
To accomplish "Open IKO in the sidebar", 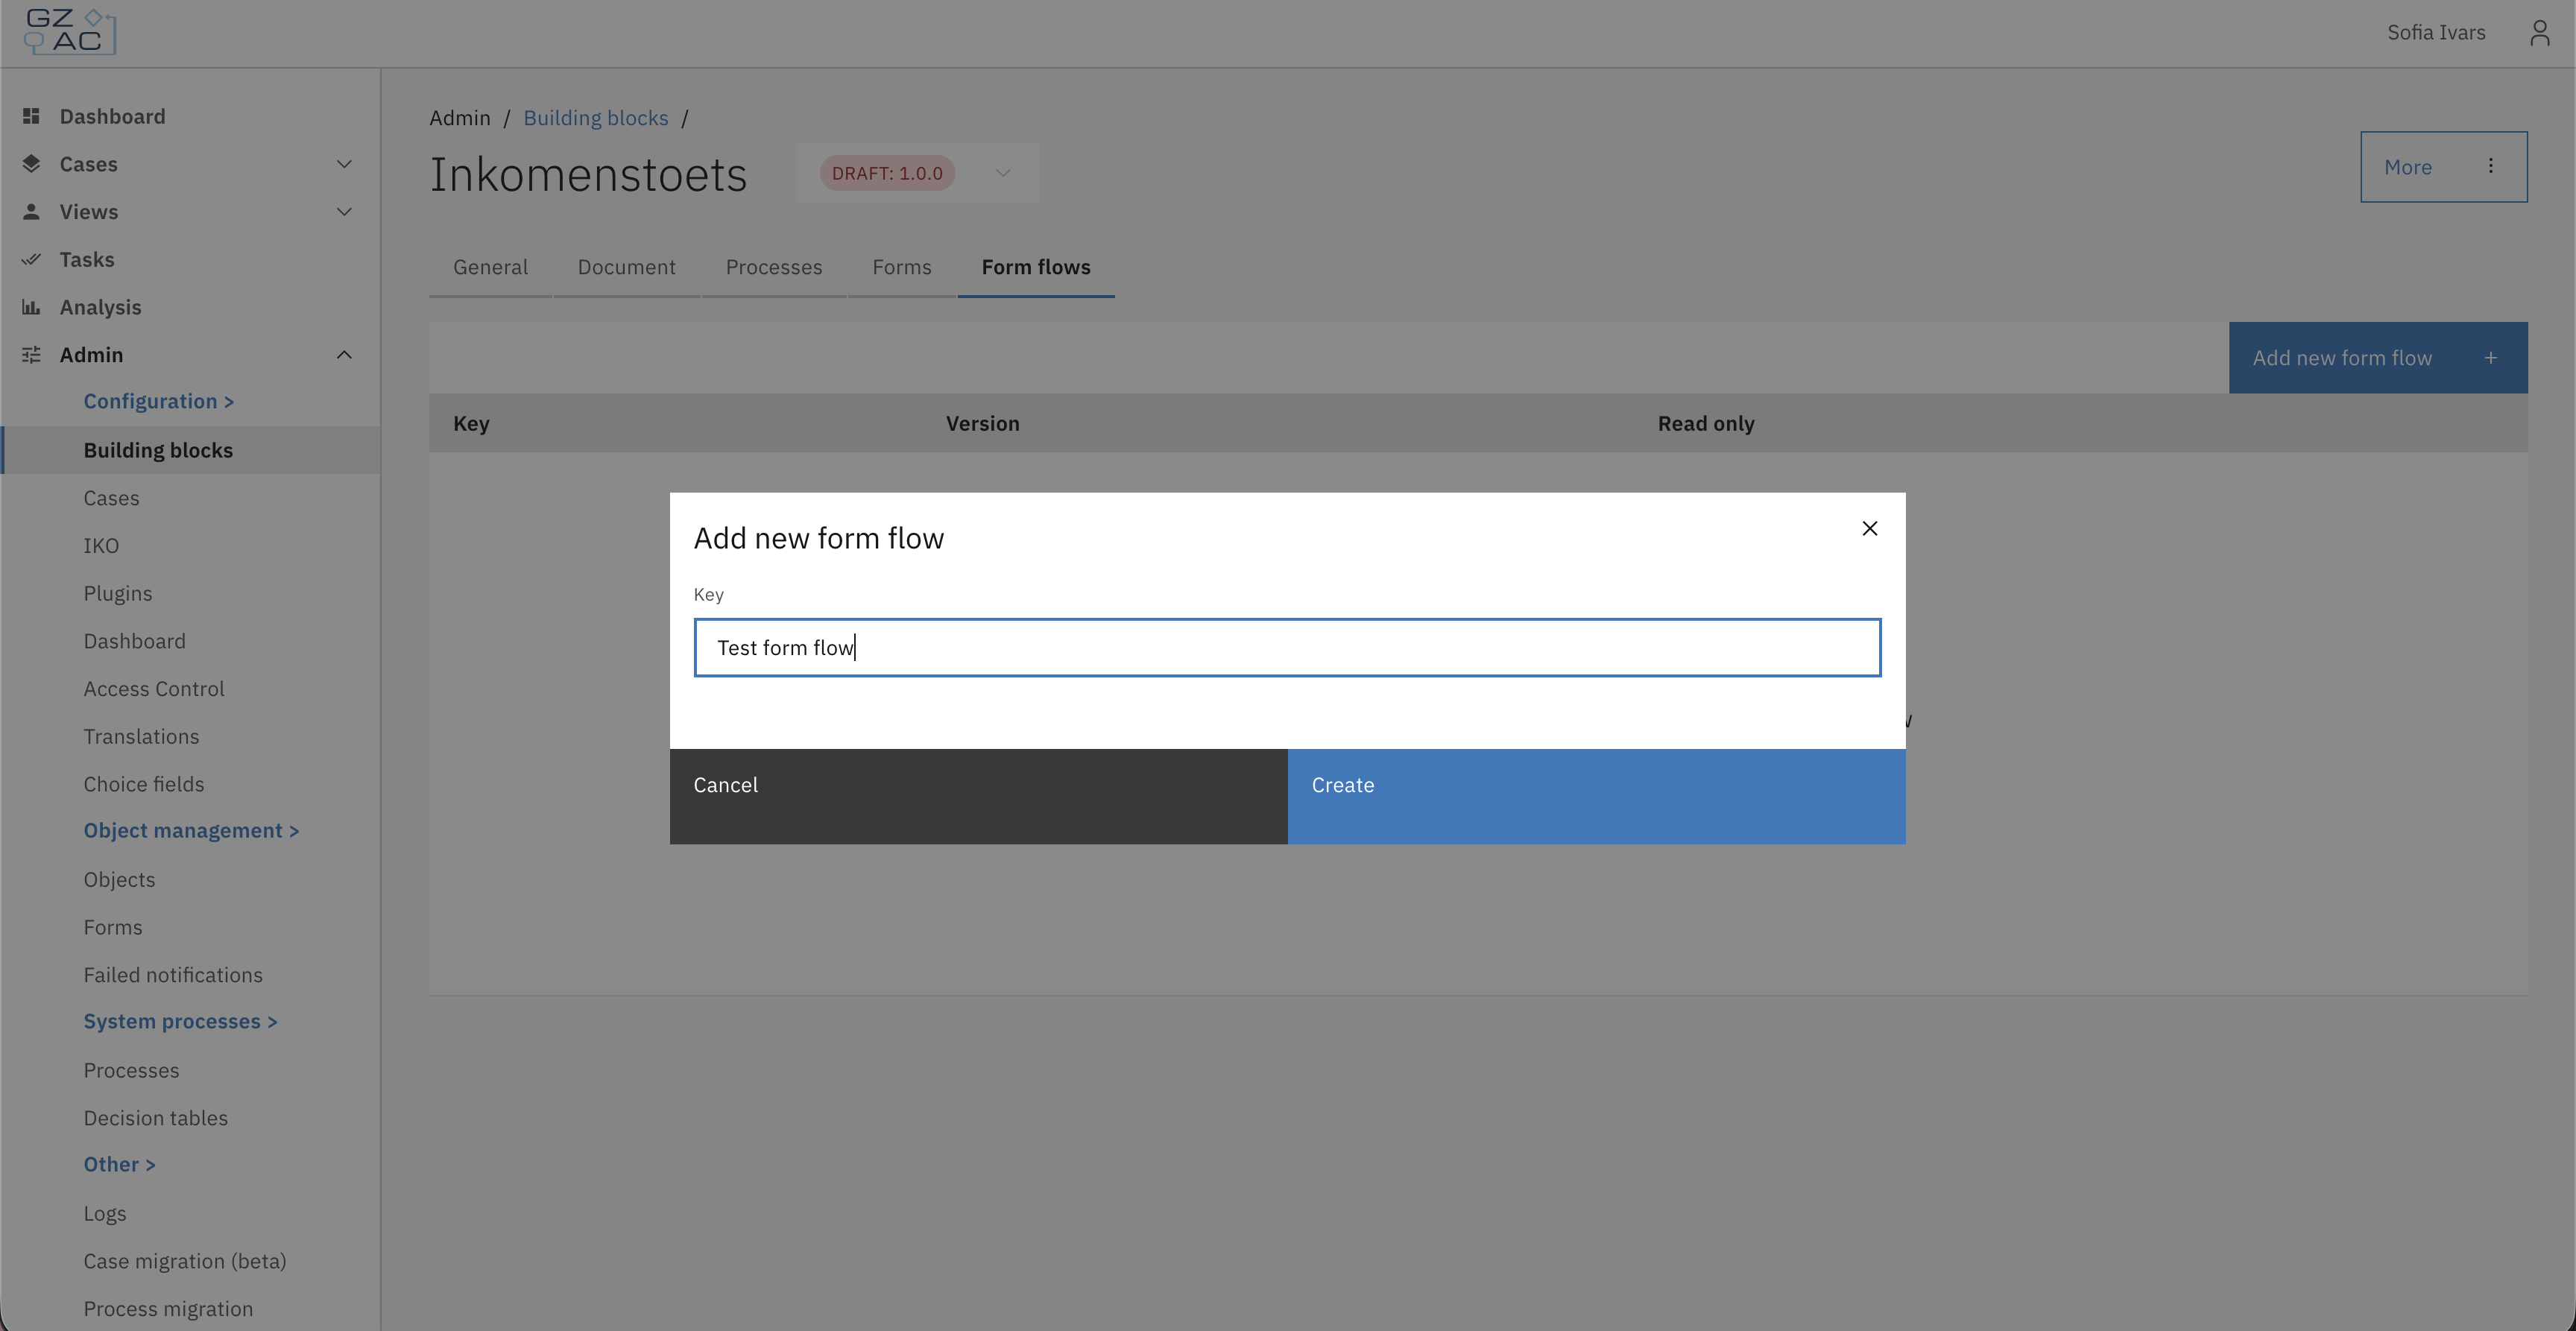I will pos(101,546).
